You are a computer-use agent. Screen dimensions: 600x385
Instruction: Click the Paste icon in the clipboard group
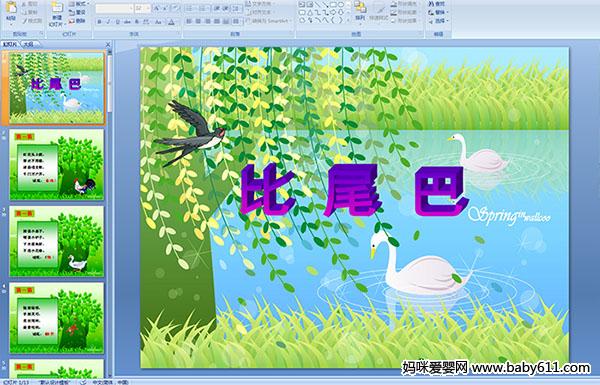point(11,8)
